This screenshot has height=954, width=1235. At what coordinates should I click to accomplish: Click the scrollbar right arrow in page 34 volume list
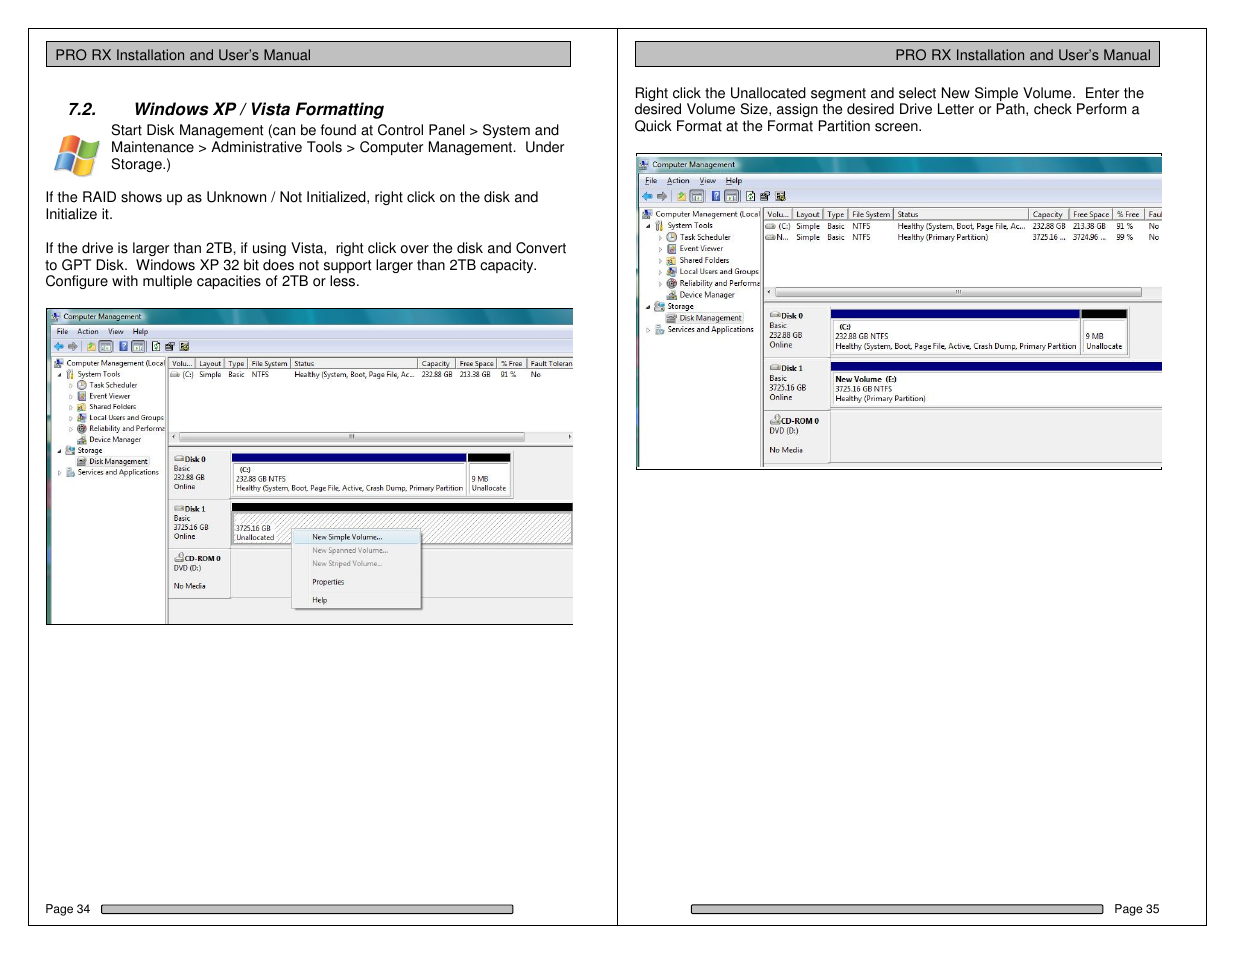(569, 437)
